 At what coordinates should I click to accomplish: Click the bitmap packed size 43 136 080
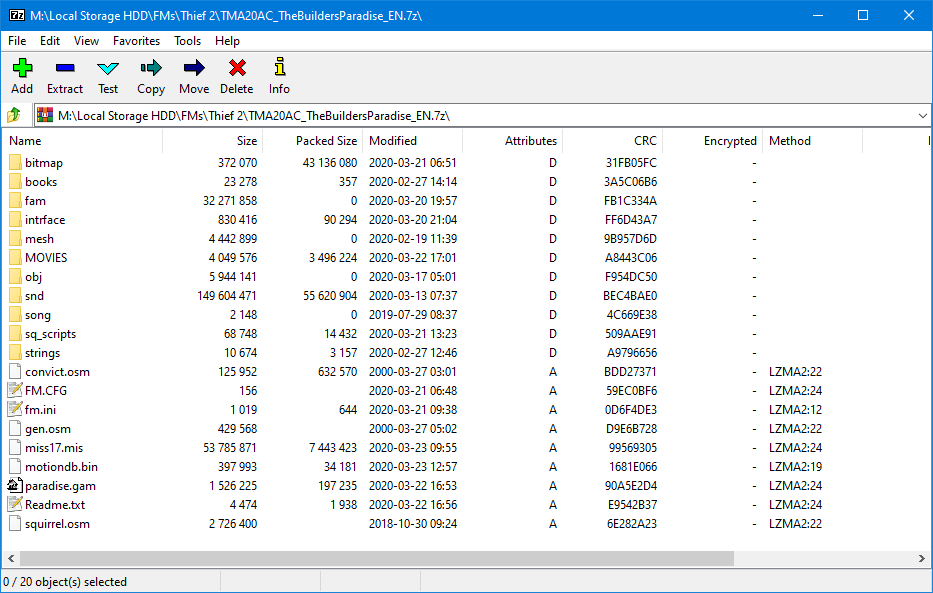330,162
